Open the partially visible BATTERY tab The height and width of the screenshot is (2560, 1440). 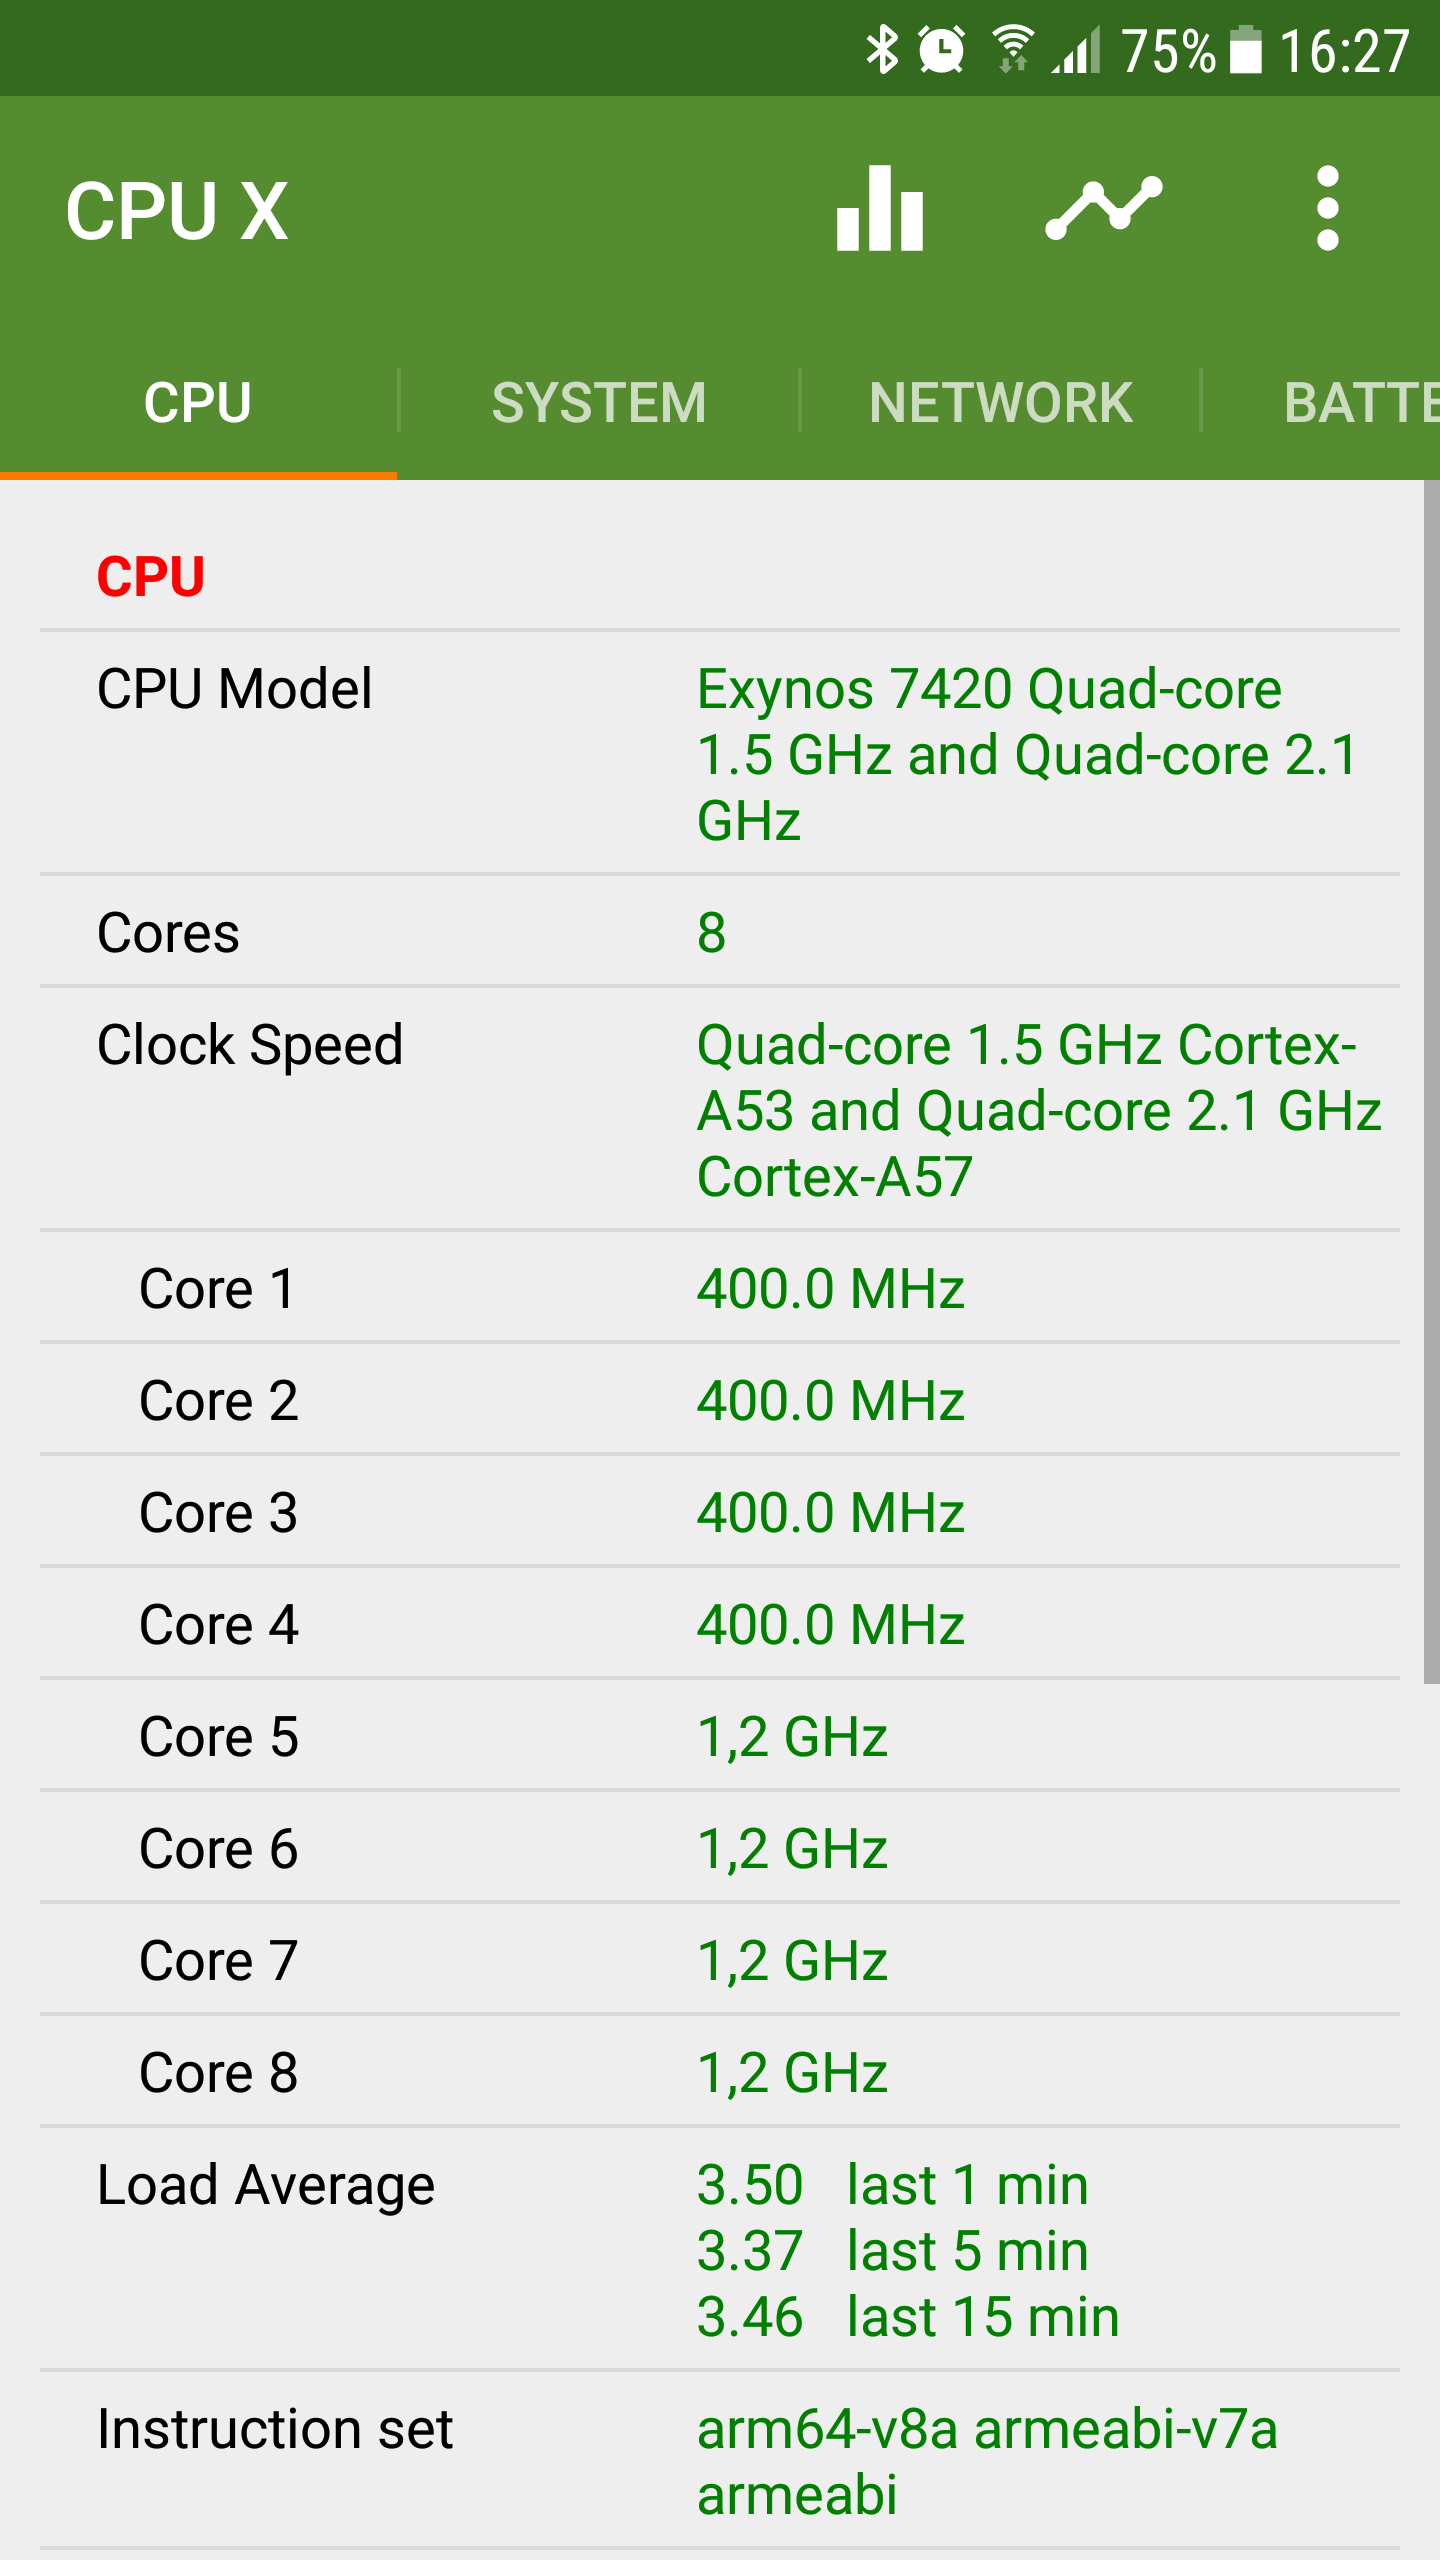1321,402
